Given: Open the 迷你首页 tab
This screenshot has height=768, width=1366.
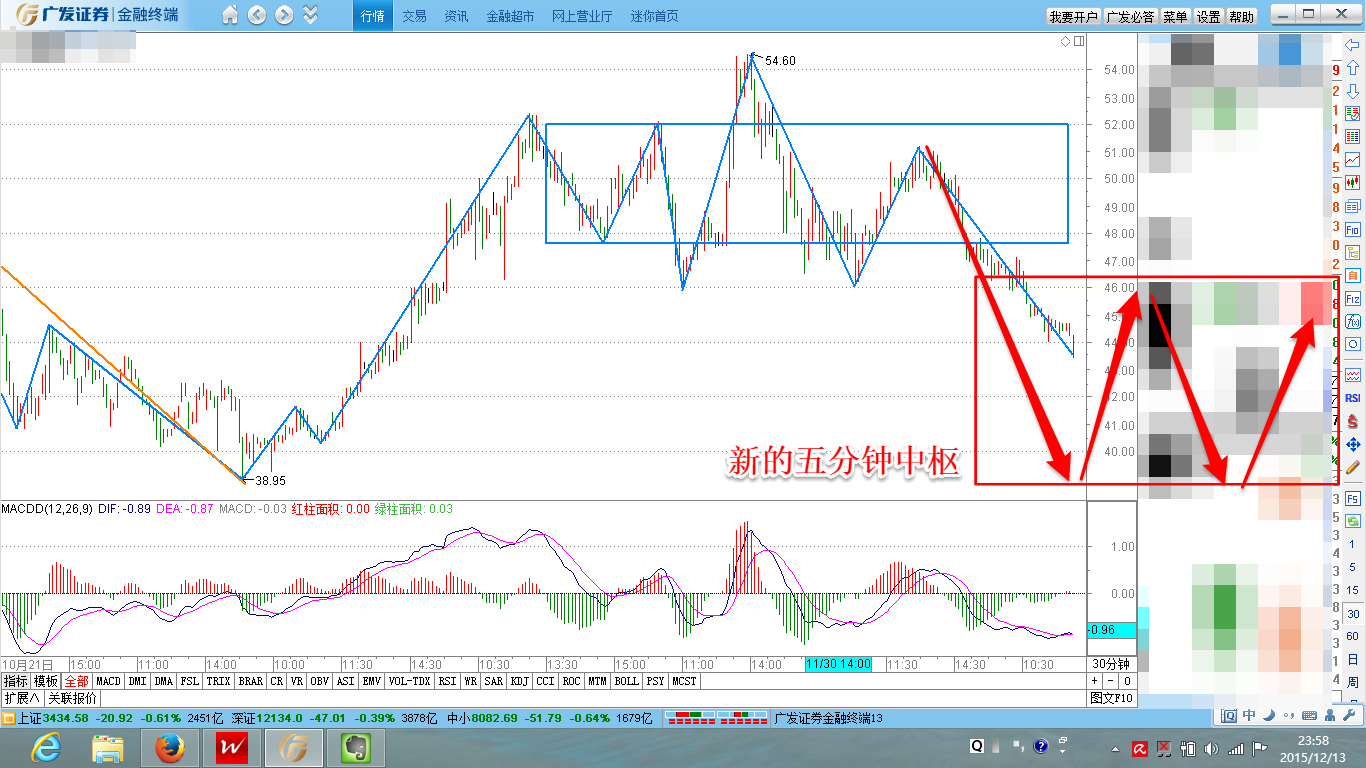Looking at the screenshot, I should pyautogui.click(x=654, y=16).
